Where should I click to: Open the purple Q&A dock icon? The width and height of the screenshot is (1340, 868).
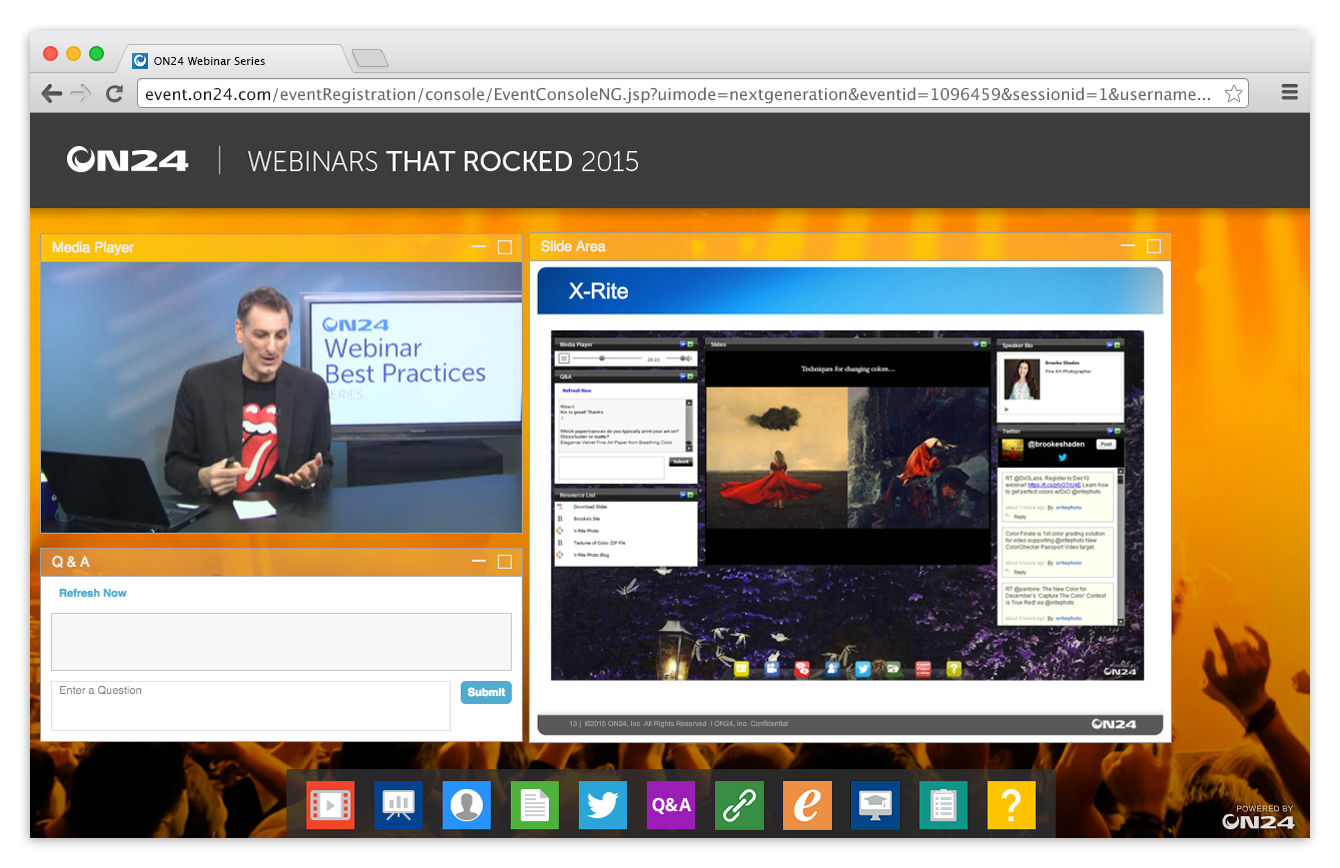(x=671, y=805)
